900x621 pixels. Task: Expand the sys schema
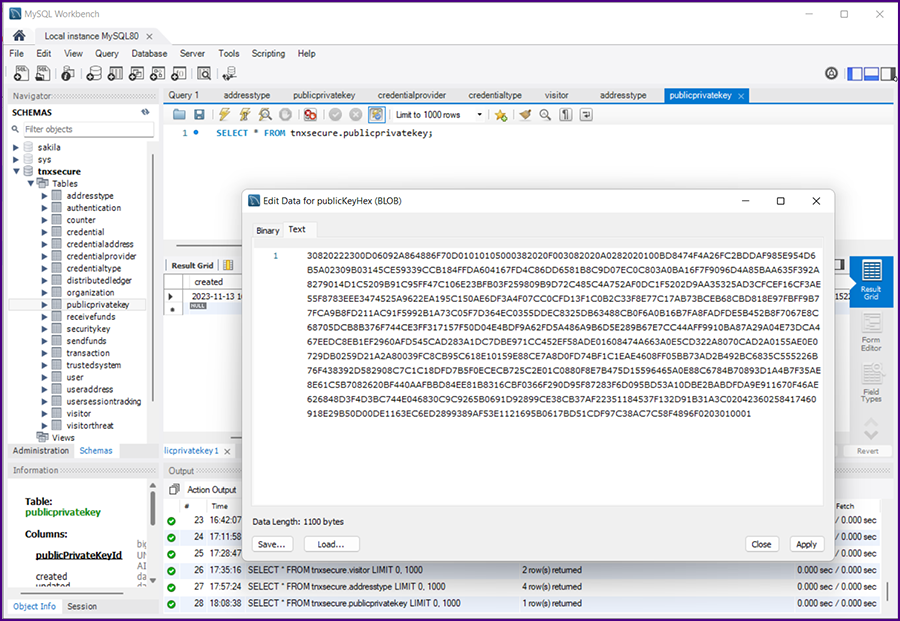[16, 160]
